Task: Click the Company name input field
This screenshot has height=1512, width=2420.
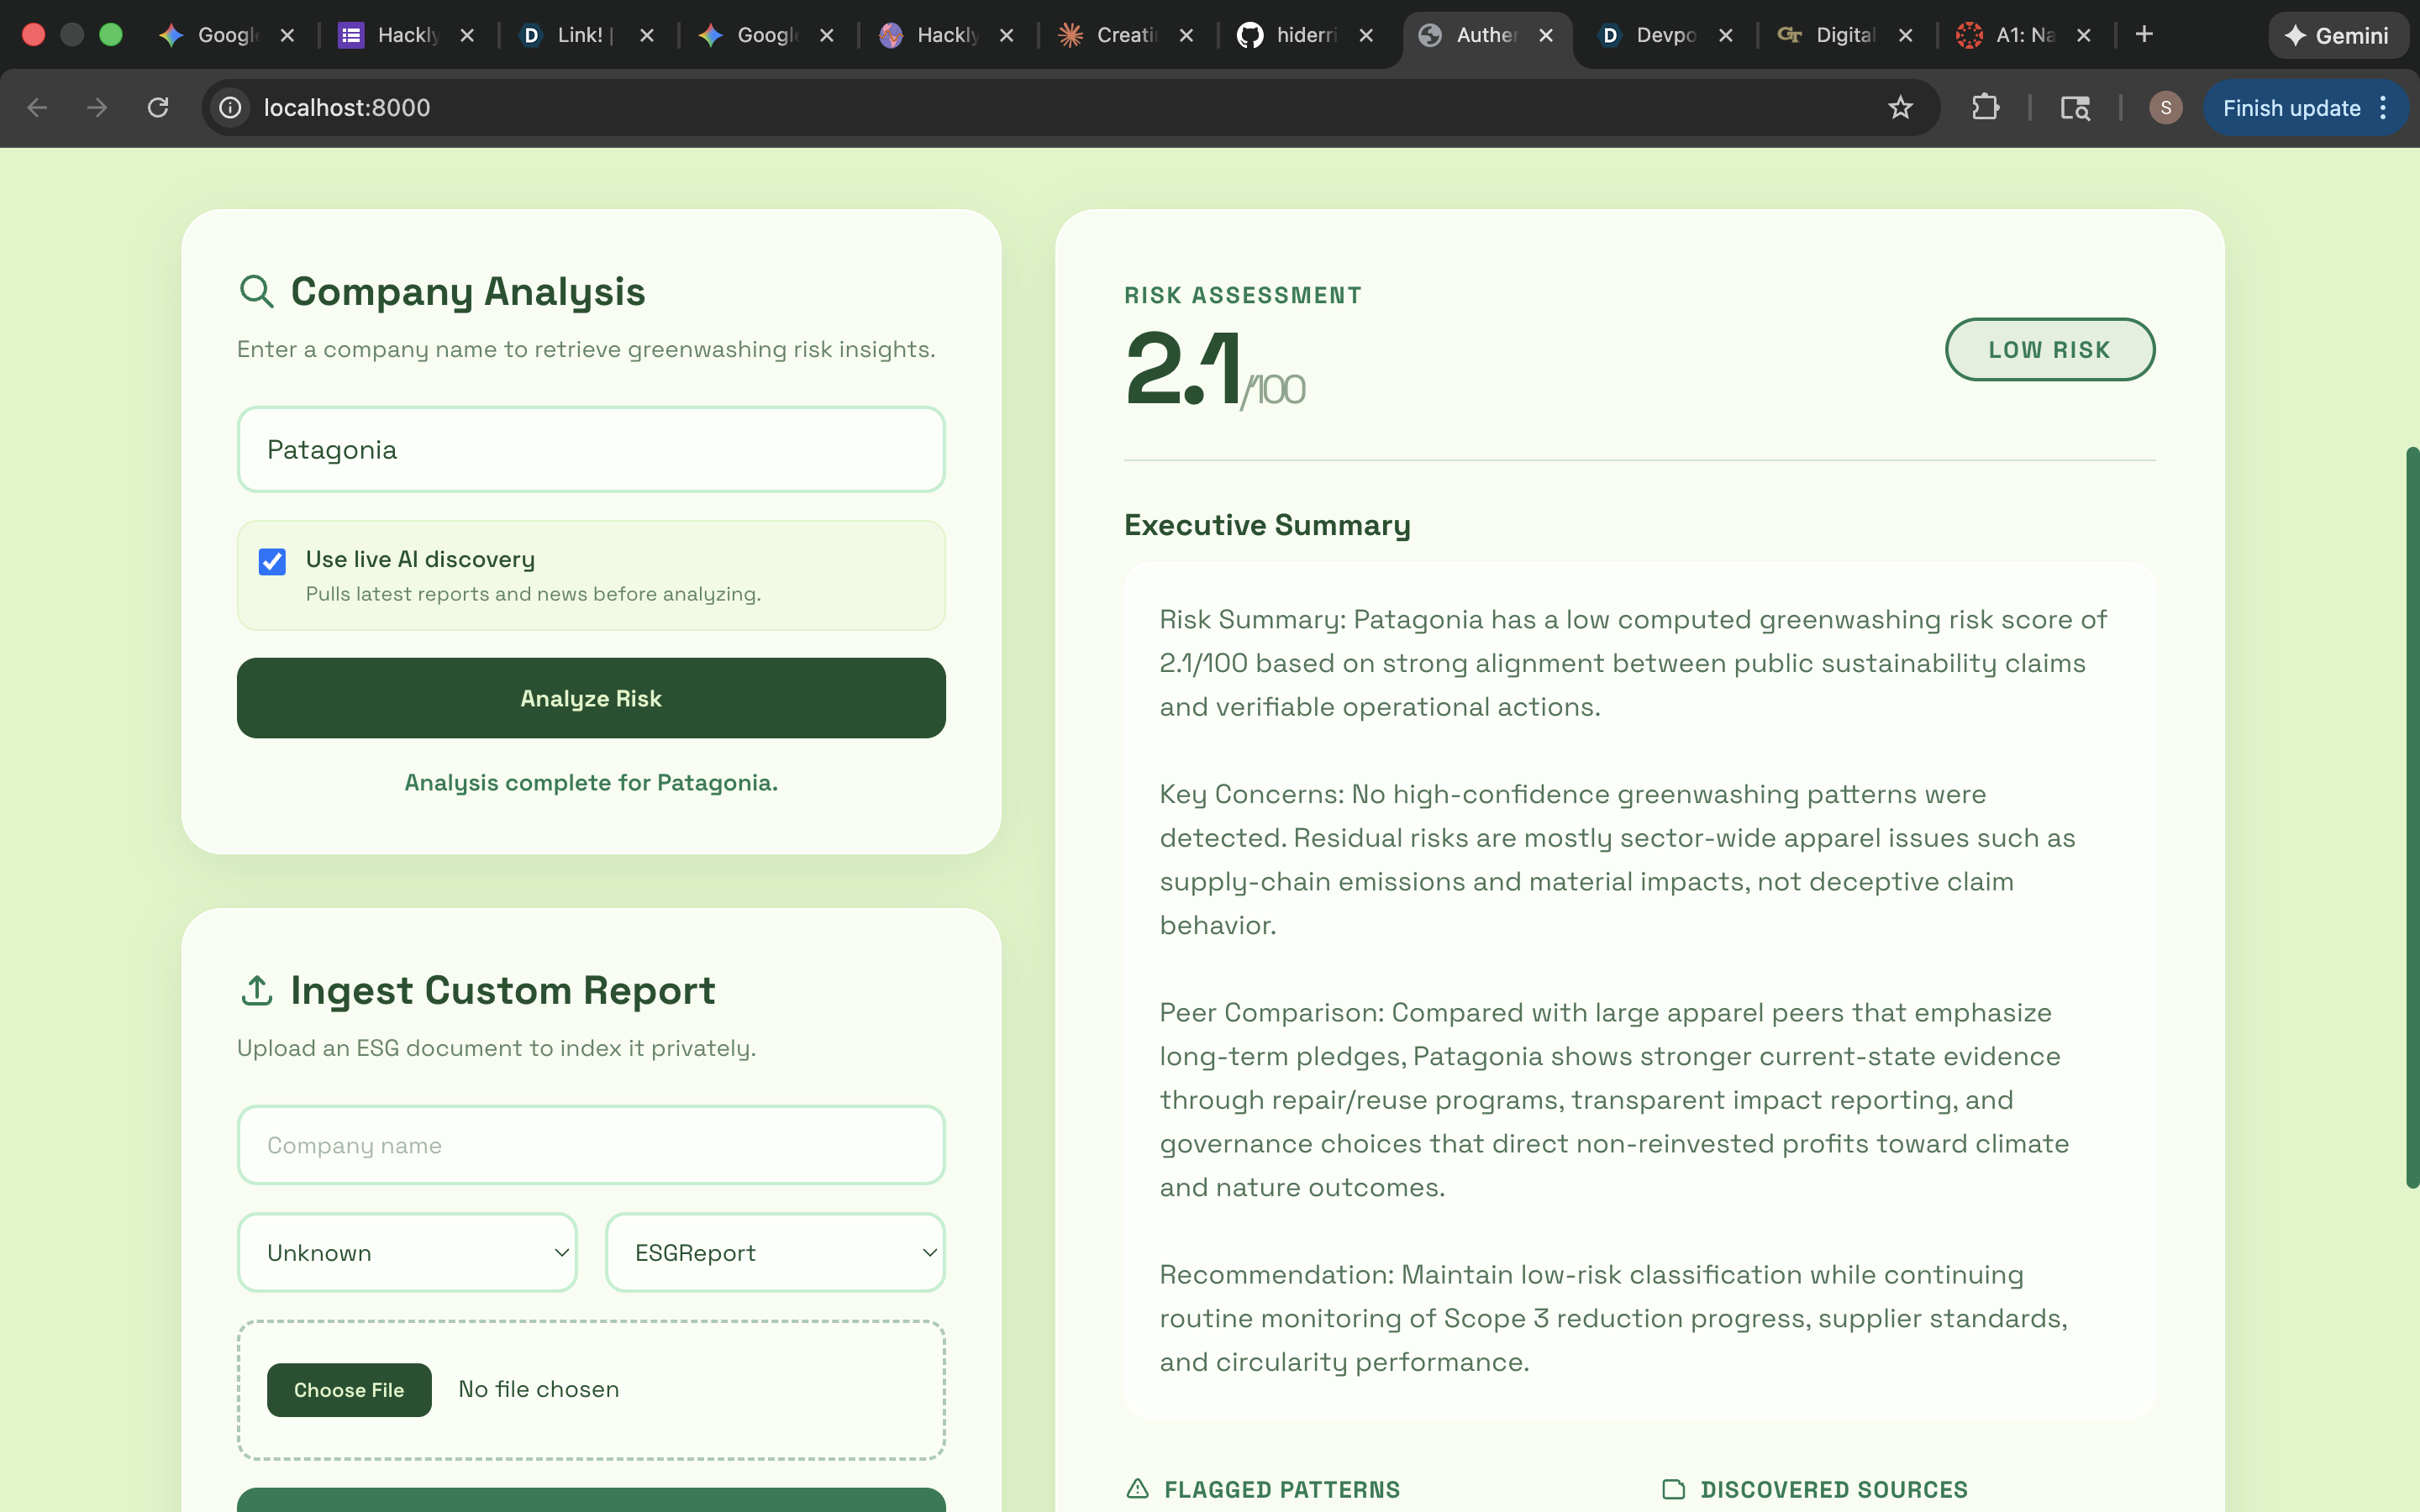Action: [x=591, y=1145]
